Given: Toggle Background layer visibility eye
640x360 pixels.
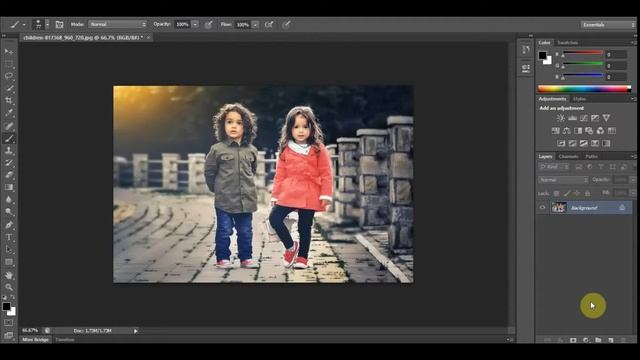Looking at the screenshot, I should coord(542,208).
